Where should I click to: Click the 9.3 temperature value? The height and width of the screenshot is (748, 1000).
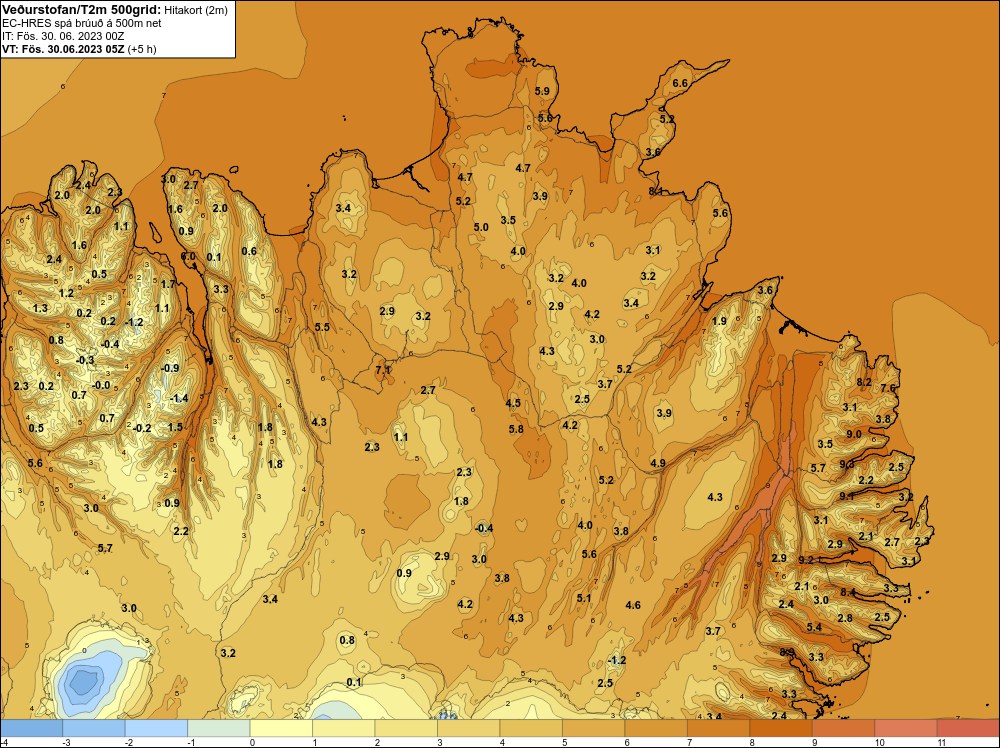(x=846, y=464)
